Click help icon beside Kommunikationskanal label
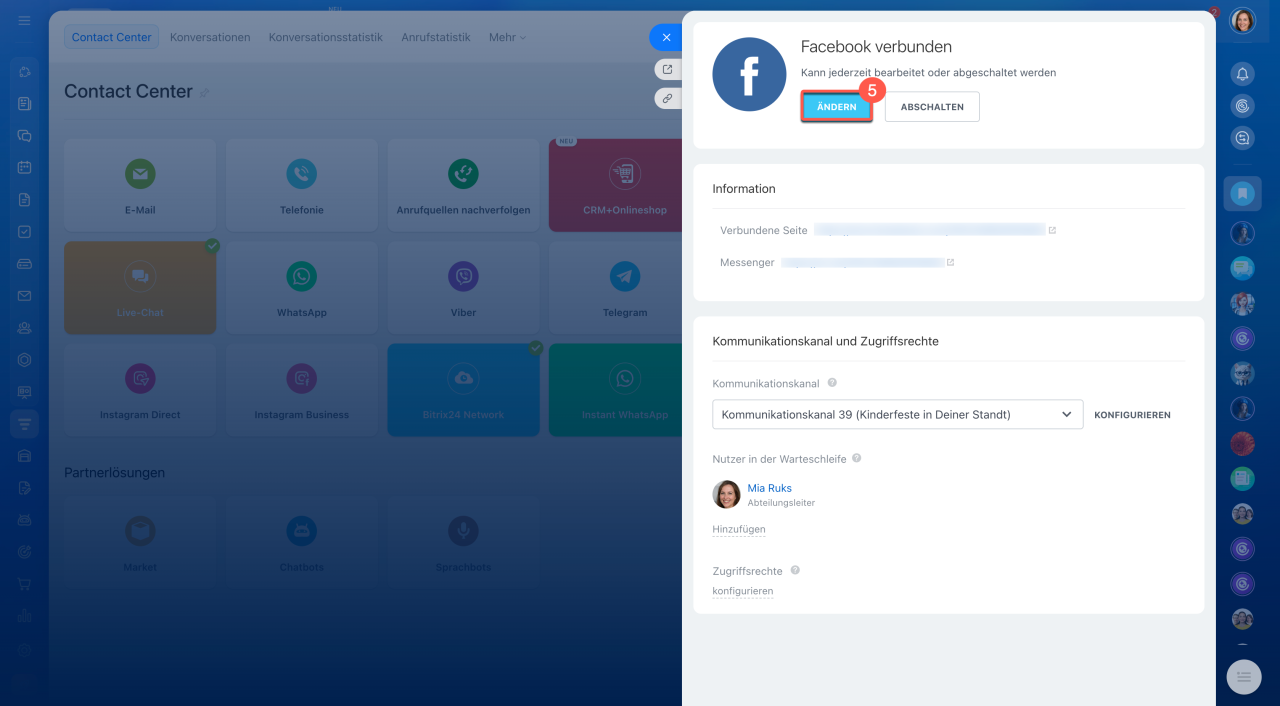The width and height of the screenshot is (1280, 706). tap(832, 383)
